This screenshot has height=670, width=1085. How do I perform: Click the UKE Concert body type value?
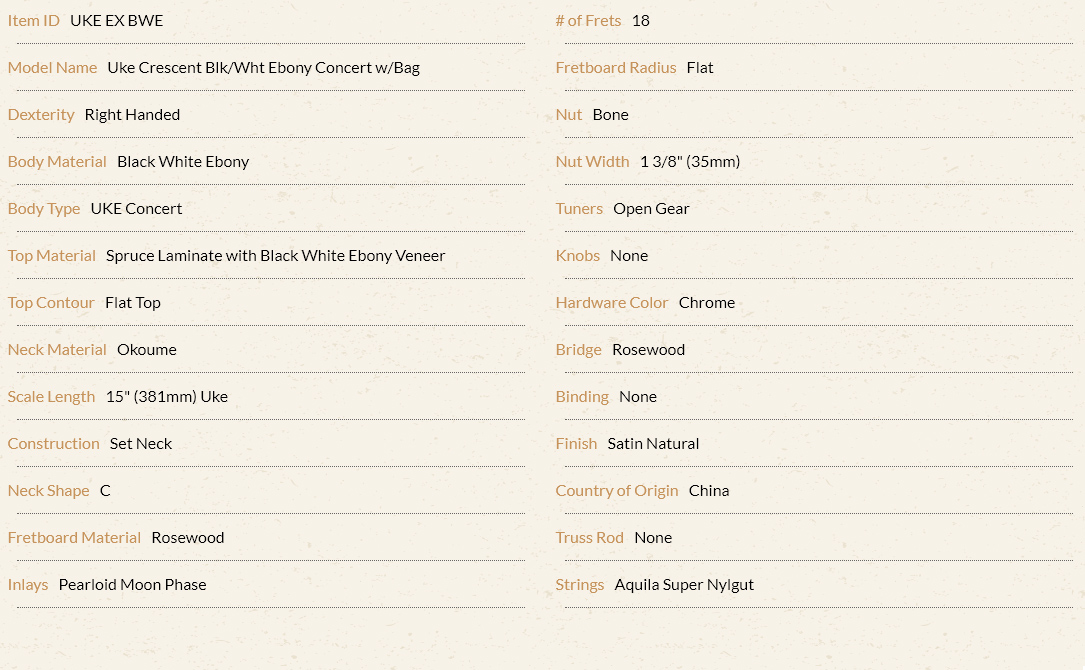(136, 209)
